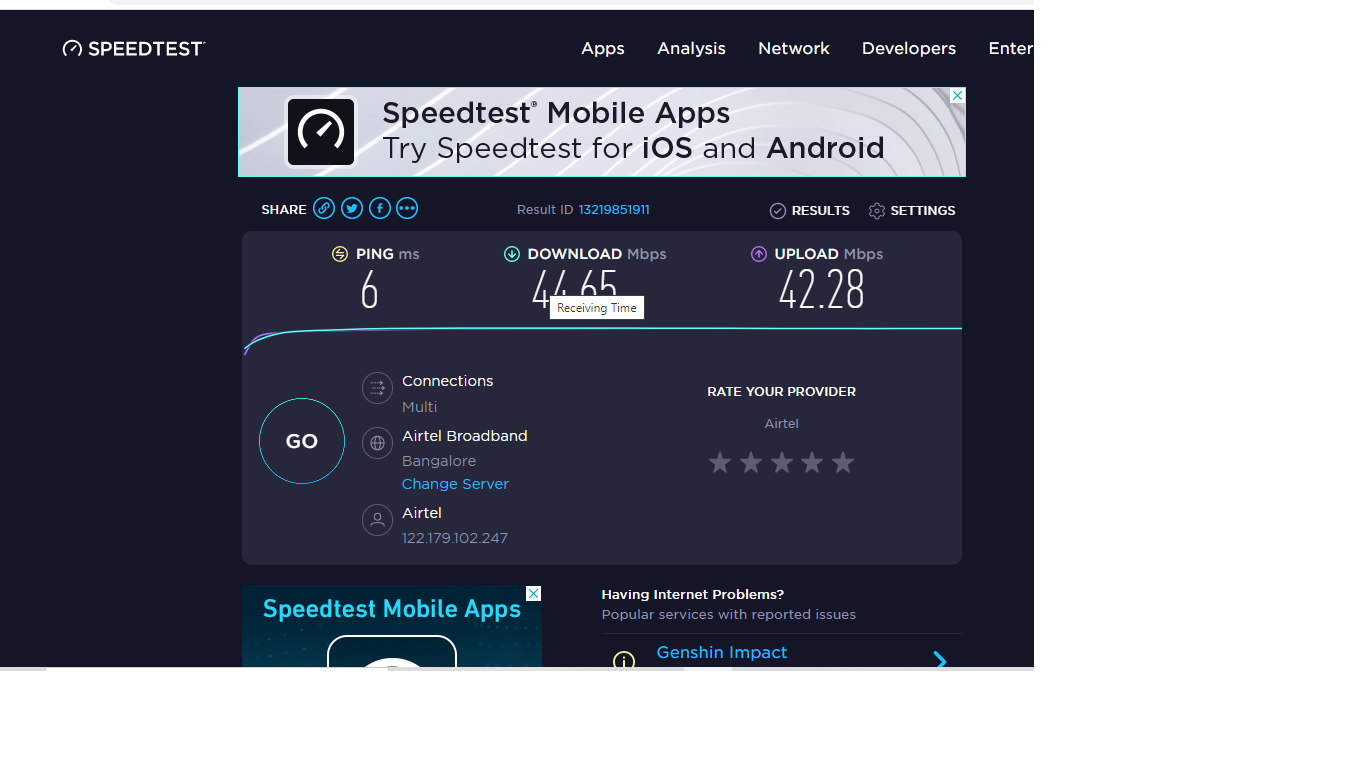Screen dimensions: 1366x768
Task: Click the Download arrow icon
Action: pyautogui.click(x=512, y=254)
